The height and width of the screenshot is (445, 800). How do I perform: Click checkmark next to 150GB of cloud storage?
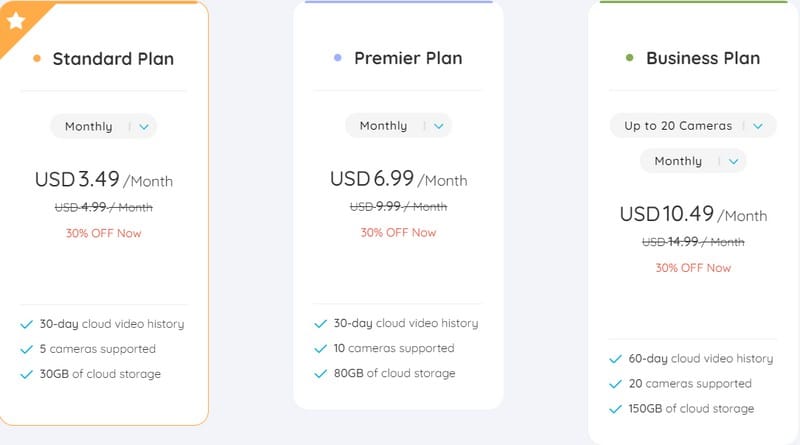[x=615, y=409]
